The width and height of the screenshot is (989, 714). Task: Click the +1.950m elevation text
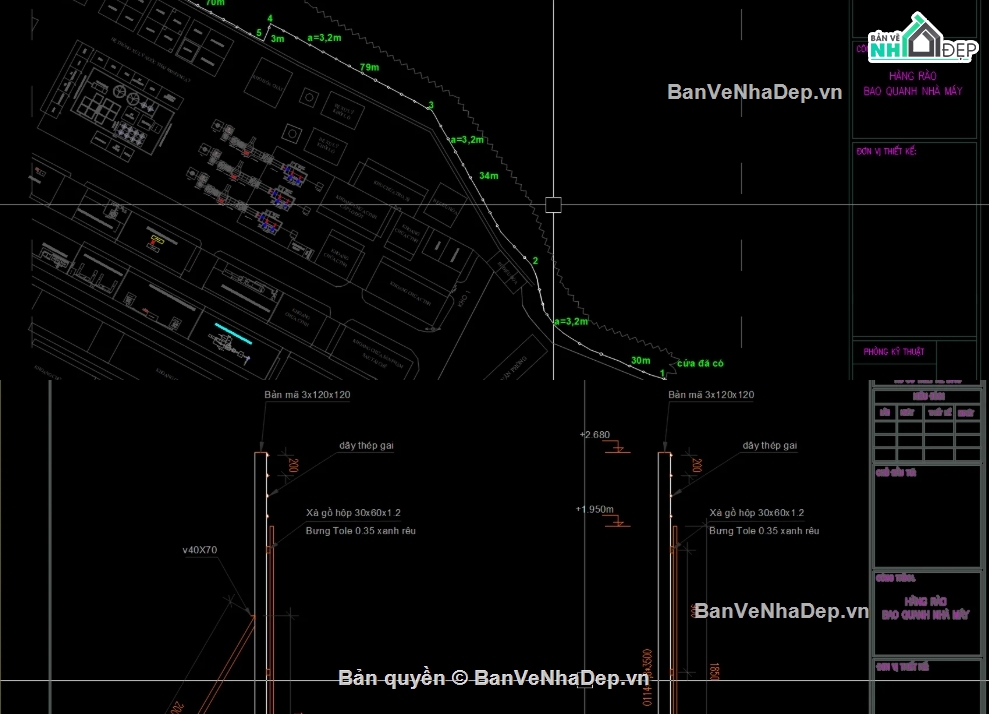(595, 509)
